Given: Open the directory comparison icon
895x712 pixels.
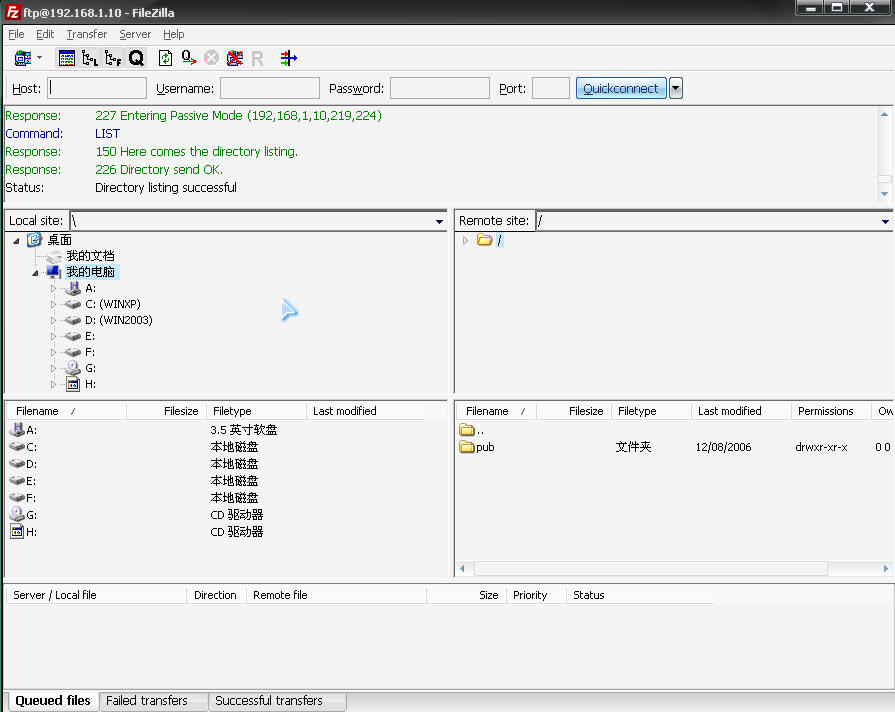Looking at the screenshot, I should click(289, 58).
